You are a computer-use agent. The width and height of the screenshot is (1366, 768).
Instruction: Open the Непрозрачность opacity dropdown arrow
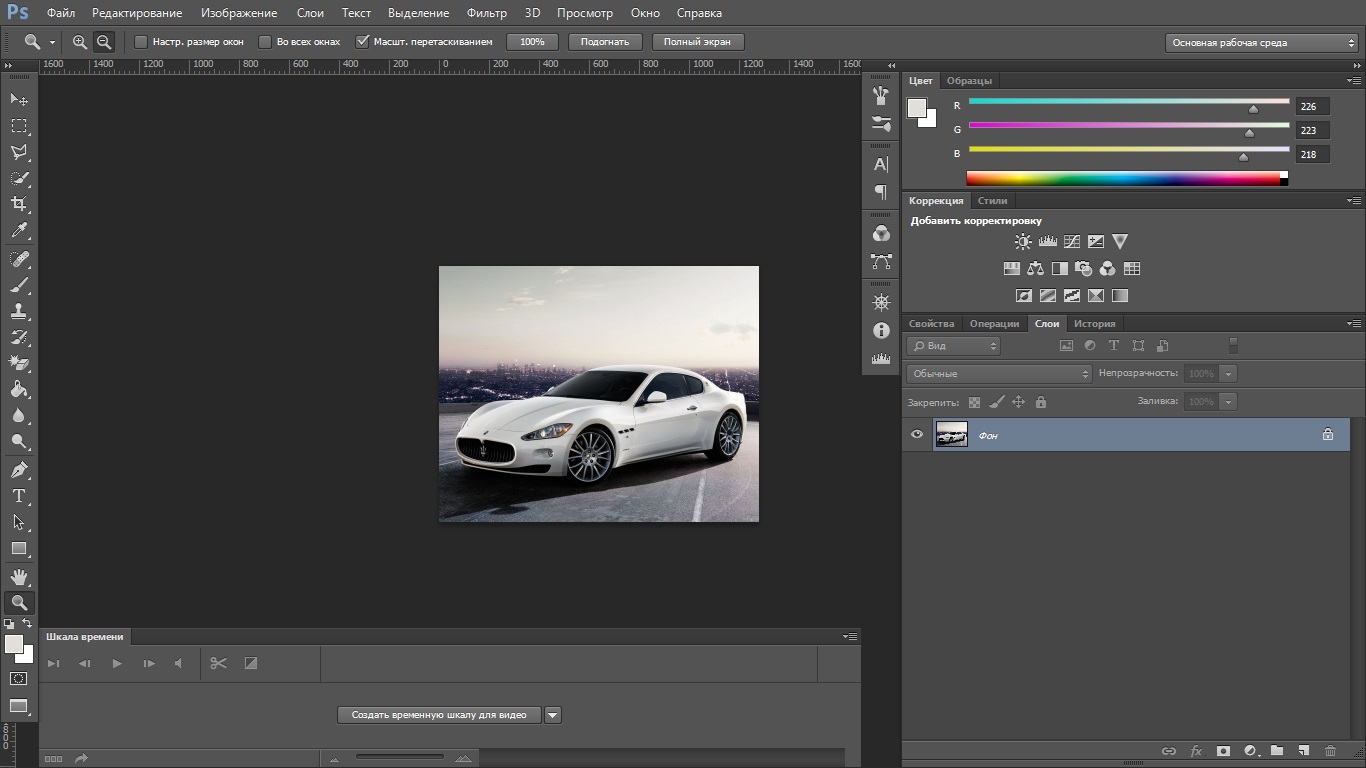[1228, 373]
